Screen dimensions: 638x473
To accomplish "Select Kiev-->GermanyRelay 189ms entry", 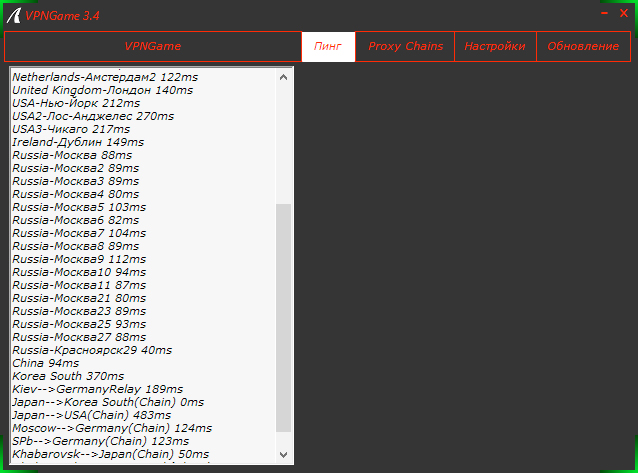I will pos(98,390).
